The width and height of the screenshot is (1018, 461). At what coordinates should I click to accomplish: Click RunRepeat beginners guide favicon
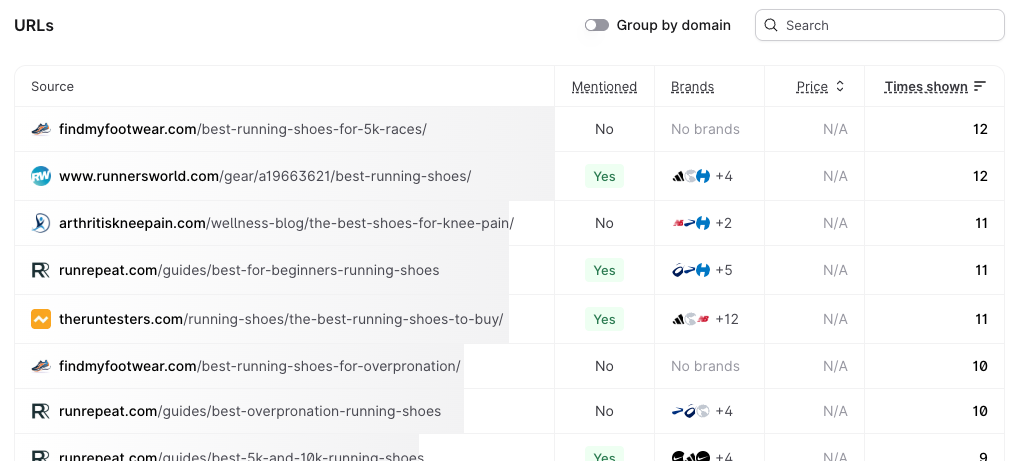coord(41,270)
